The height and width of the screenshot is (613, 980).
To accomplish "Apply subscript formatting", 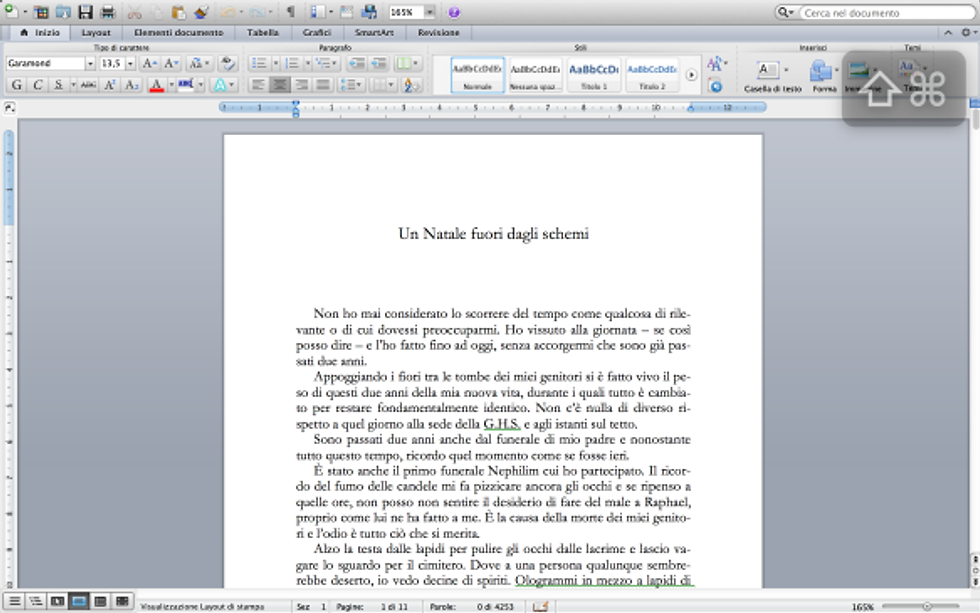I will click(131, 84).
